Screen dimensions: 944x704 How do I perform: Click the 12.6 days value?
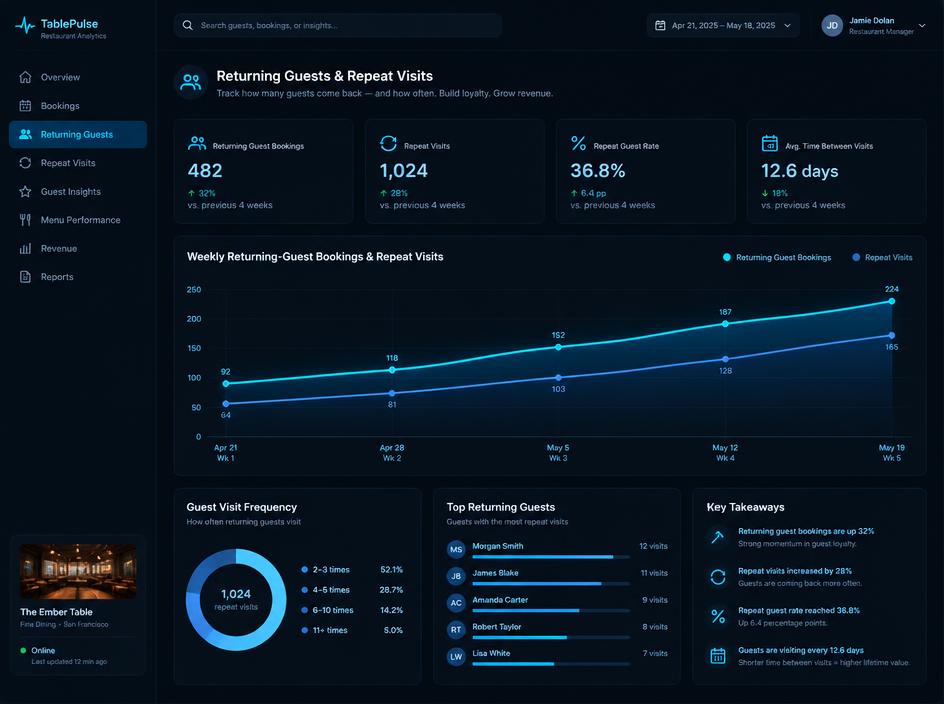(800, 171)
